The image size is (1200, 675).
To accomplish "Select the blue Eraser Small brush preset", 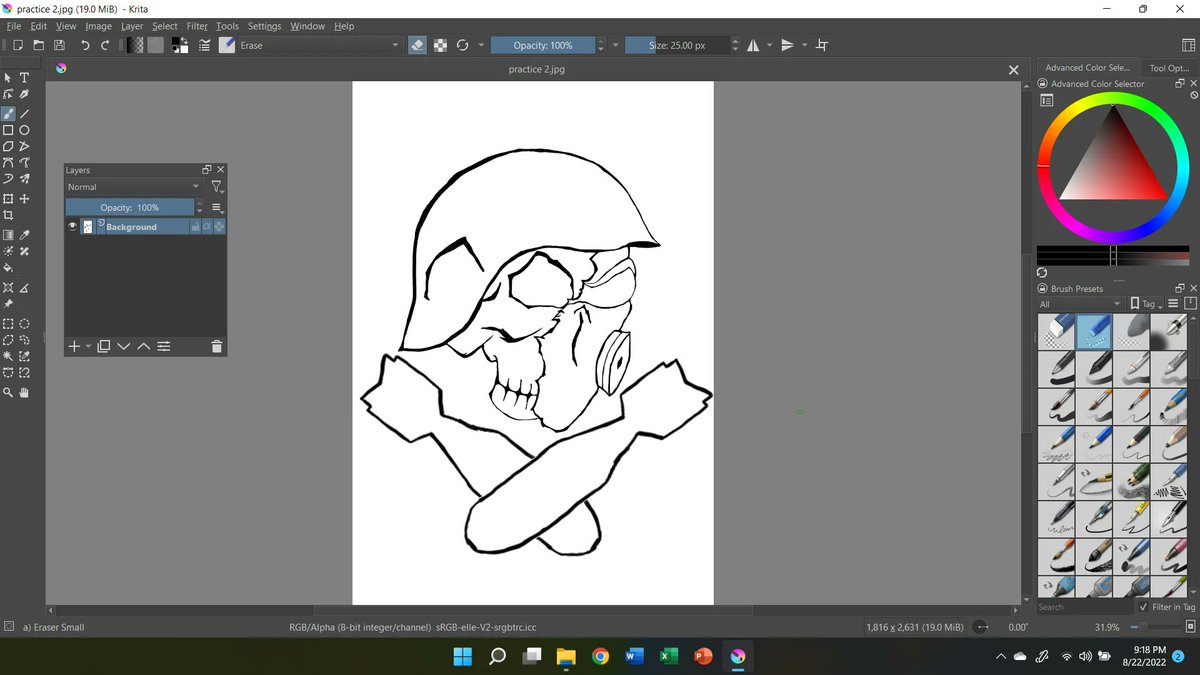I will (x=1094, y=331).
